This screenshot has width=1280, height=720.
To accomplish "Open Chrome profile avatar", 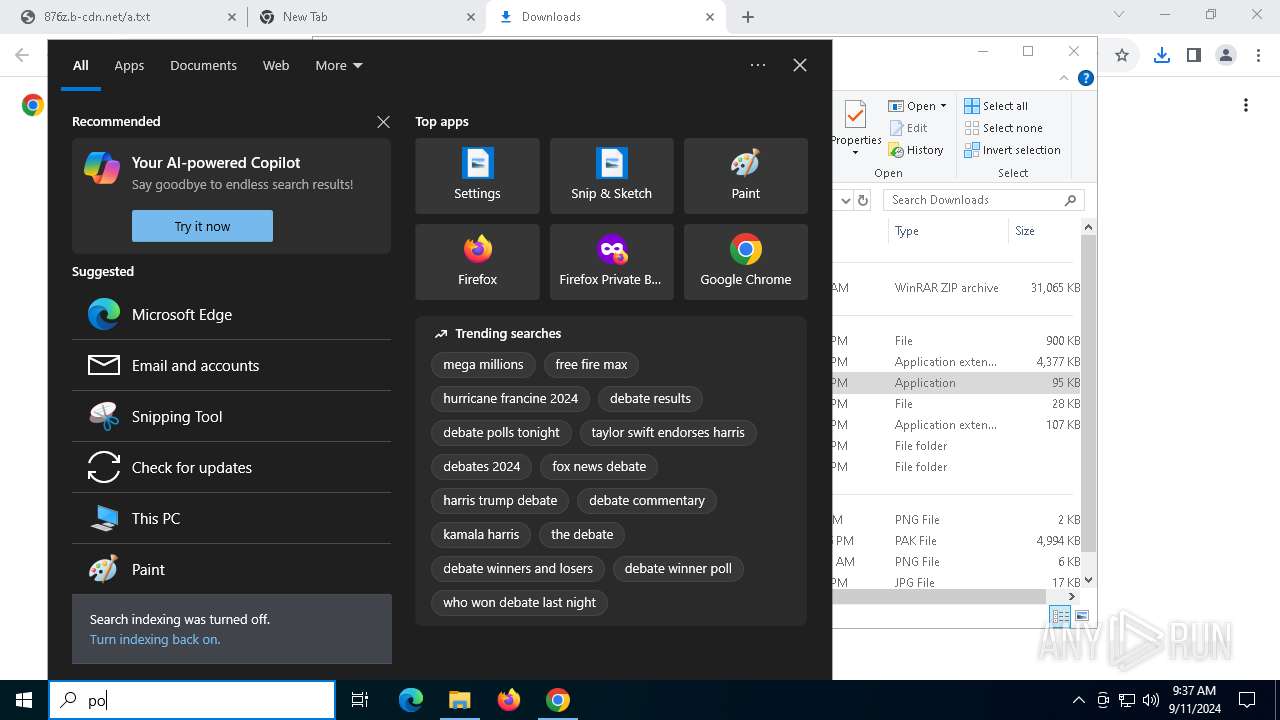I will tap(1226, 55).
